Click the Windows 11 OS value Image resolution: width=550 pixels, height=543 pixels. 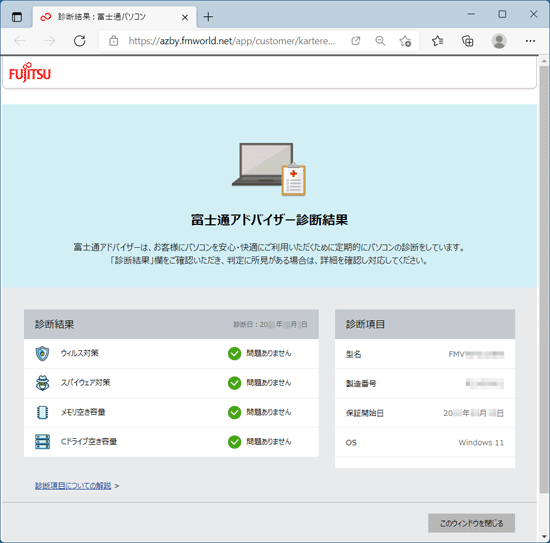481,442
